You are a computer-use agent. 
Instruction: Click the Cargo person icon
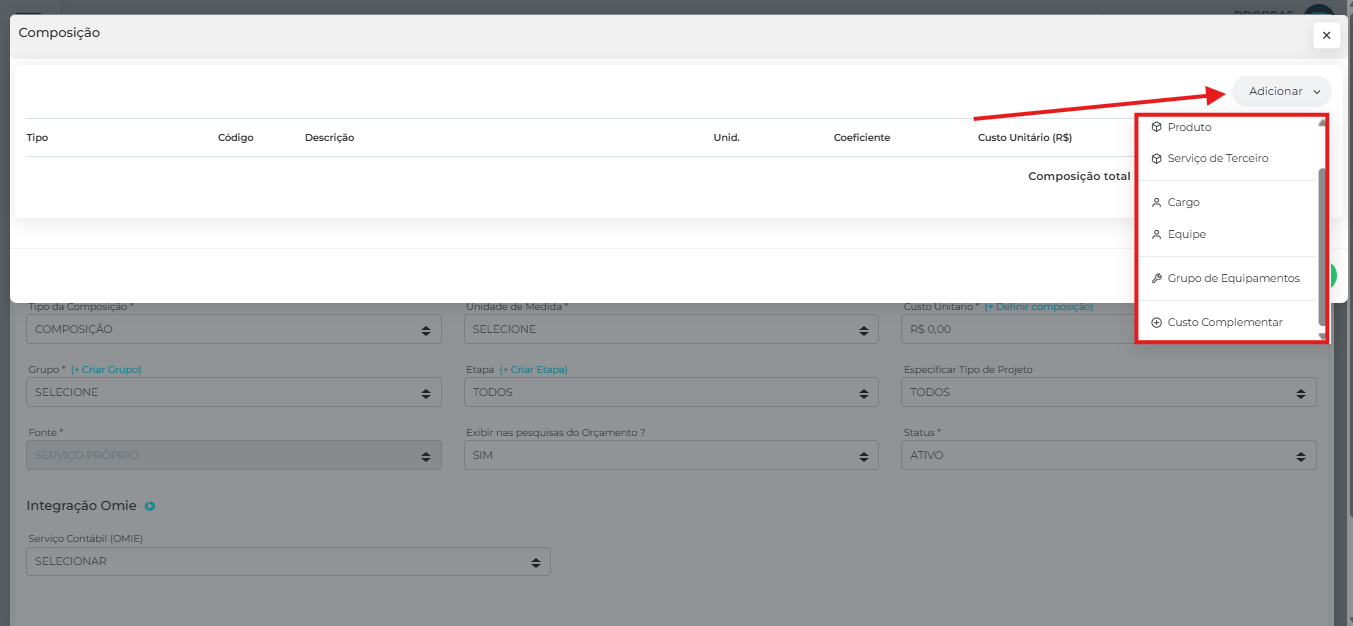(x=1157, y=202)
